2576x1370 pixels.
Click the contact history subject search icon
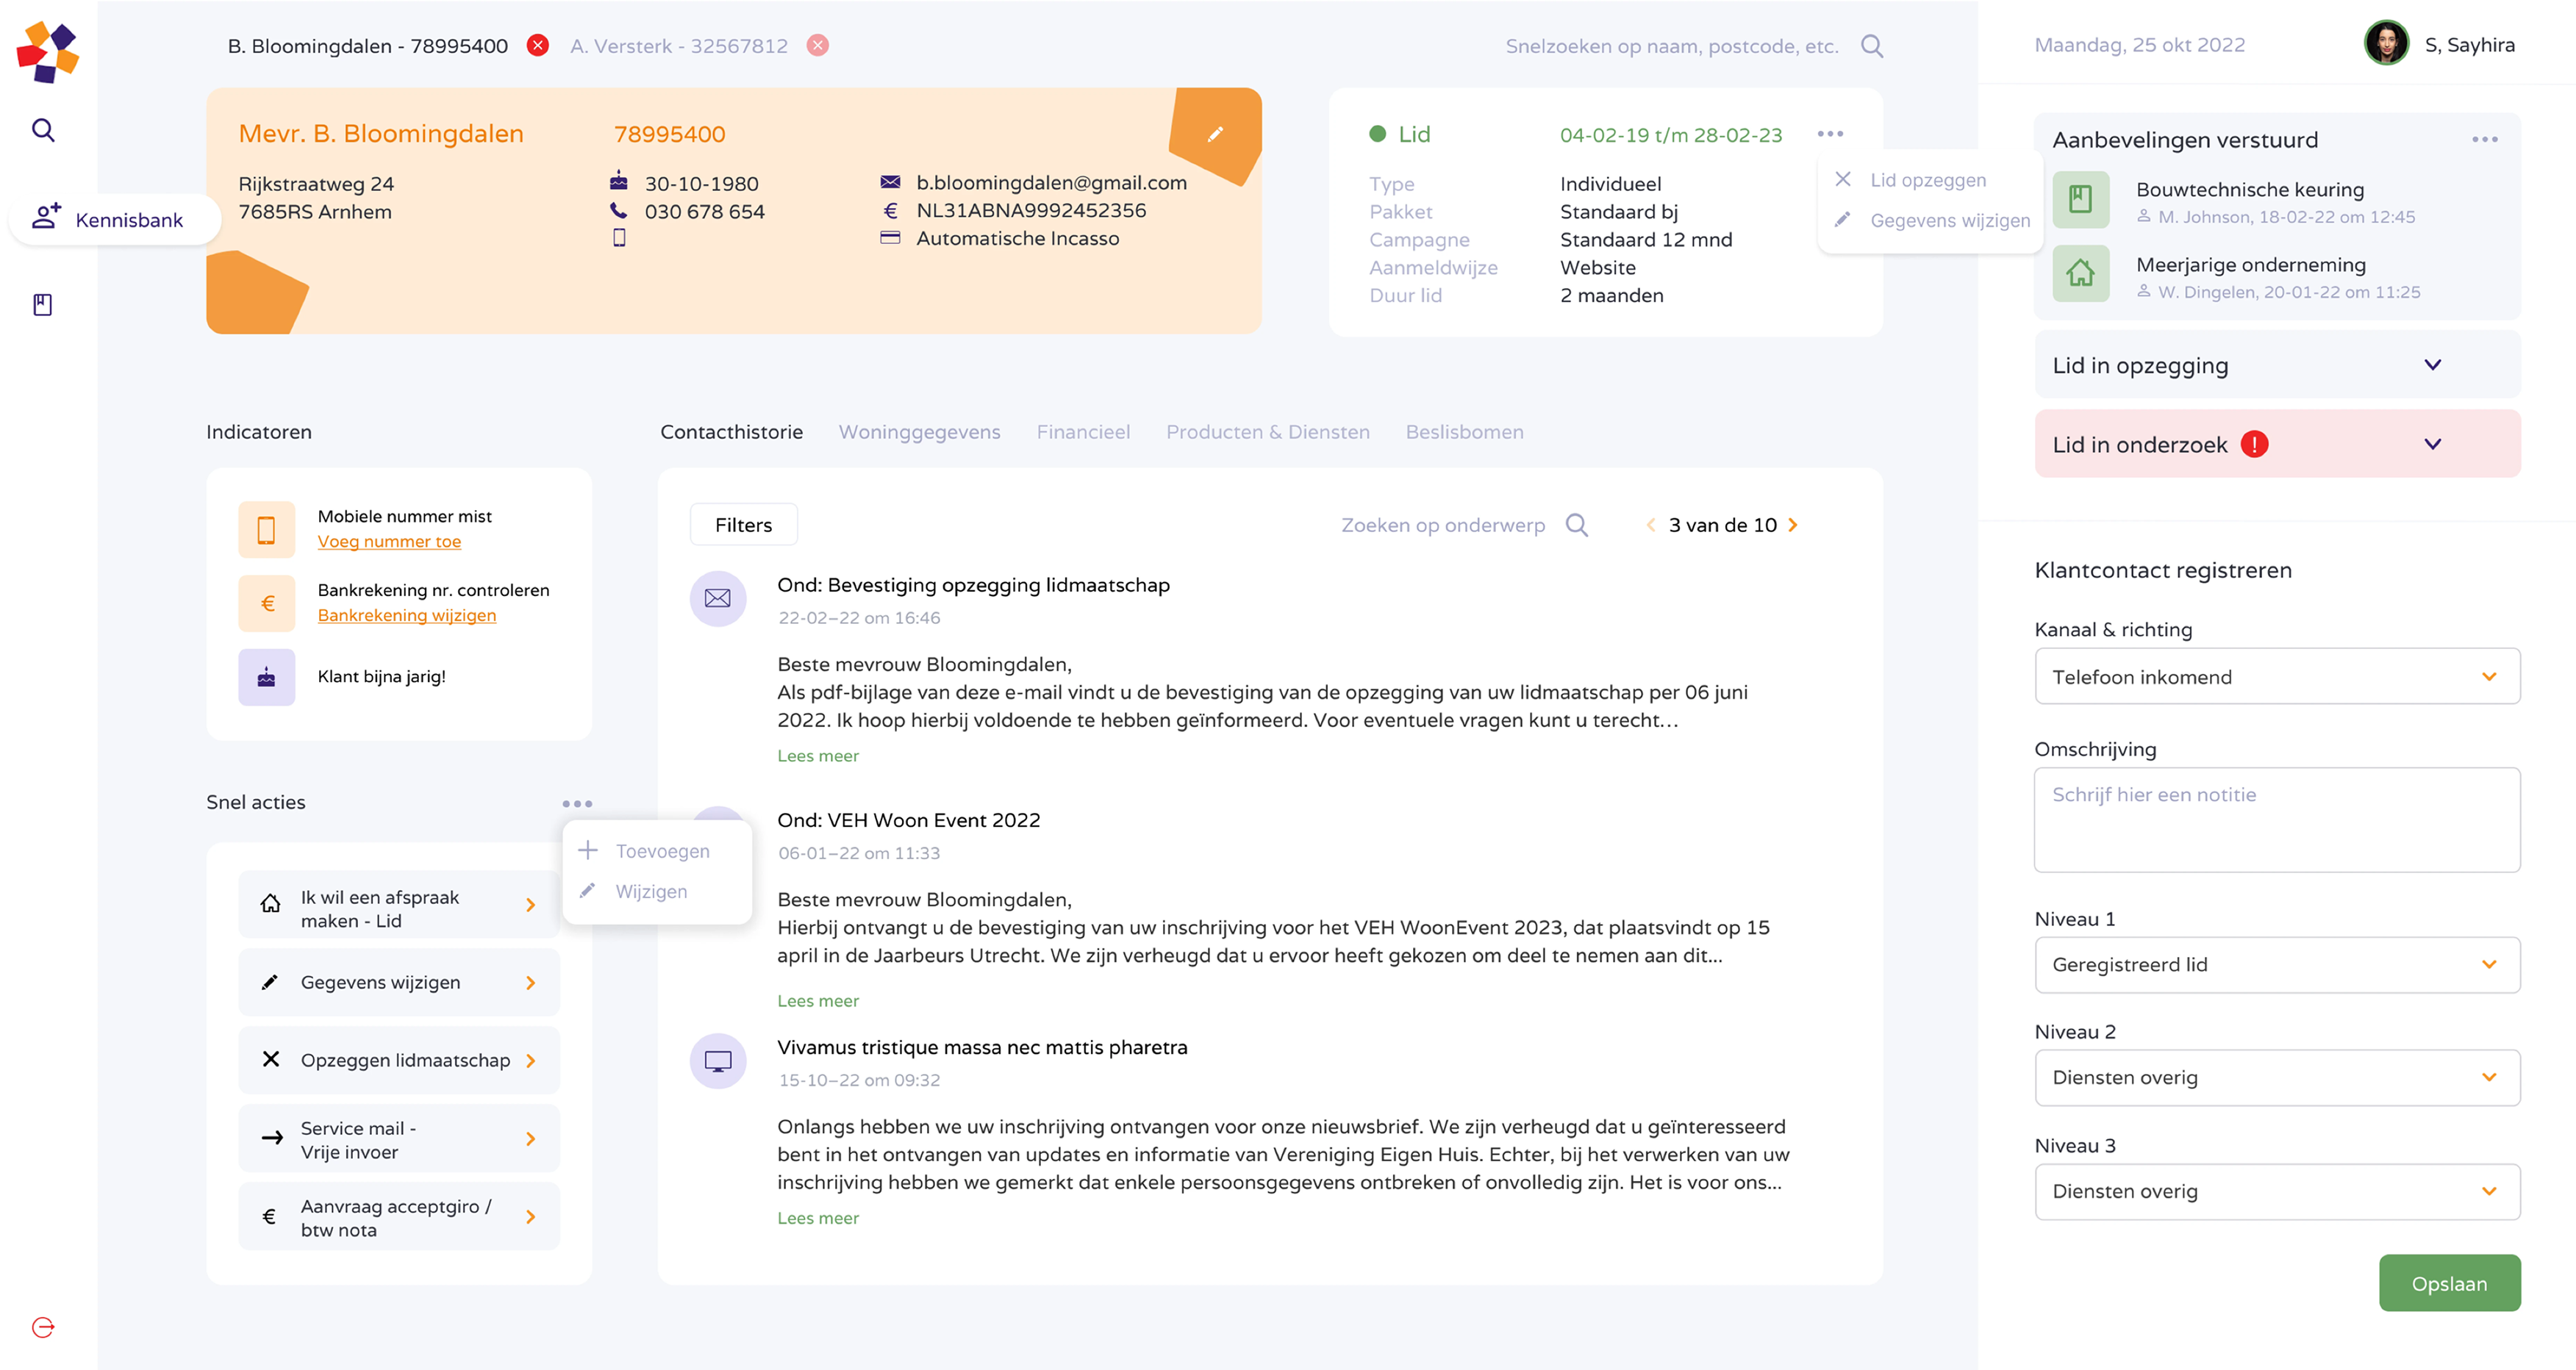click(x=1576, y=525)
